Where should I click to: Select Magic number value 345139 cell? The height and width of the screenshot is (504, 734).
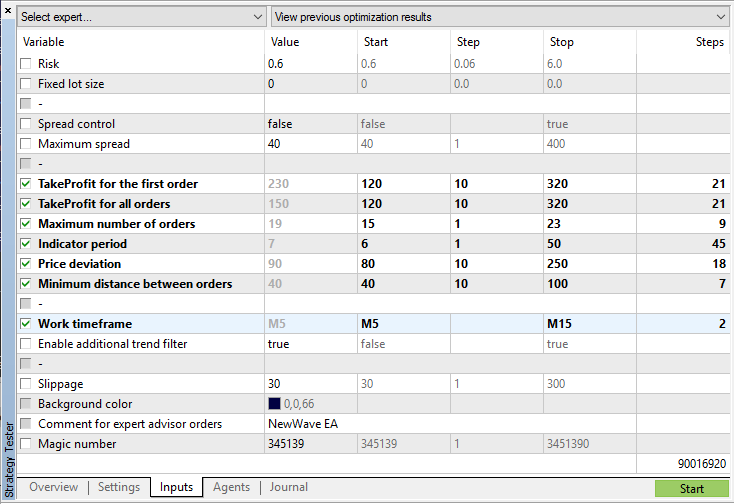(x=311, y=444)
